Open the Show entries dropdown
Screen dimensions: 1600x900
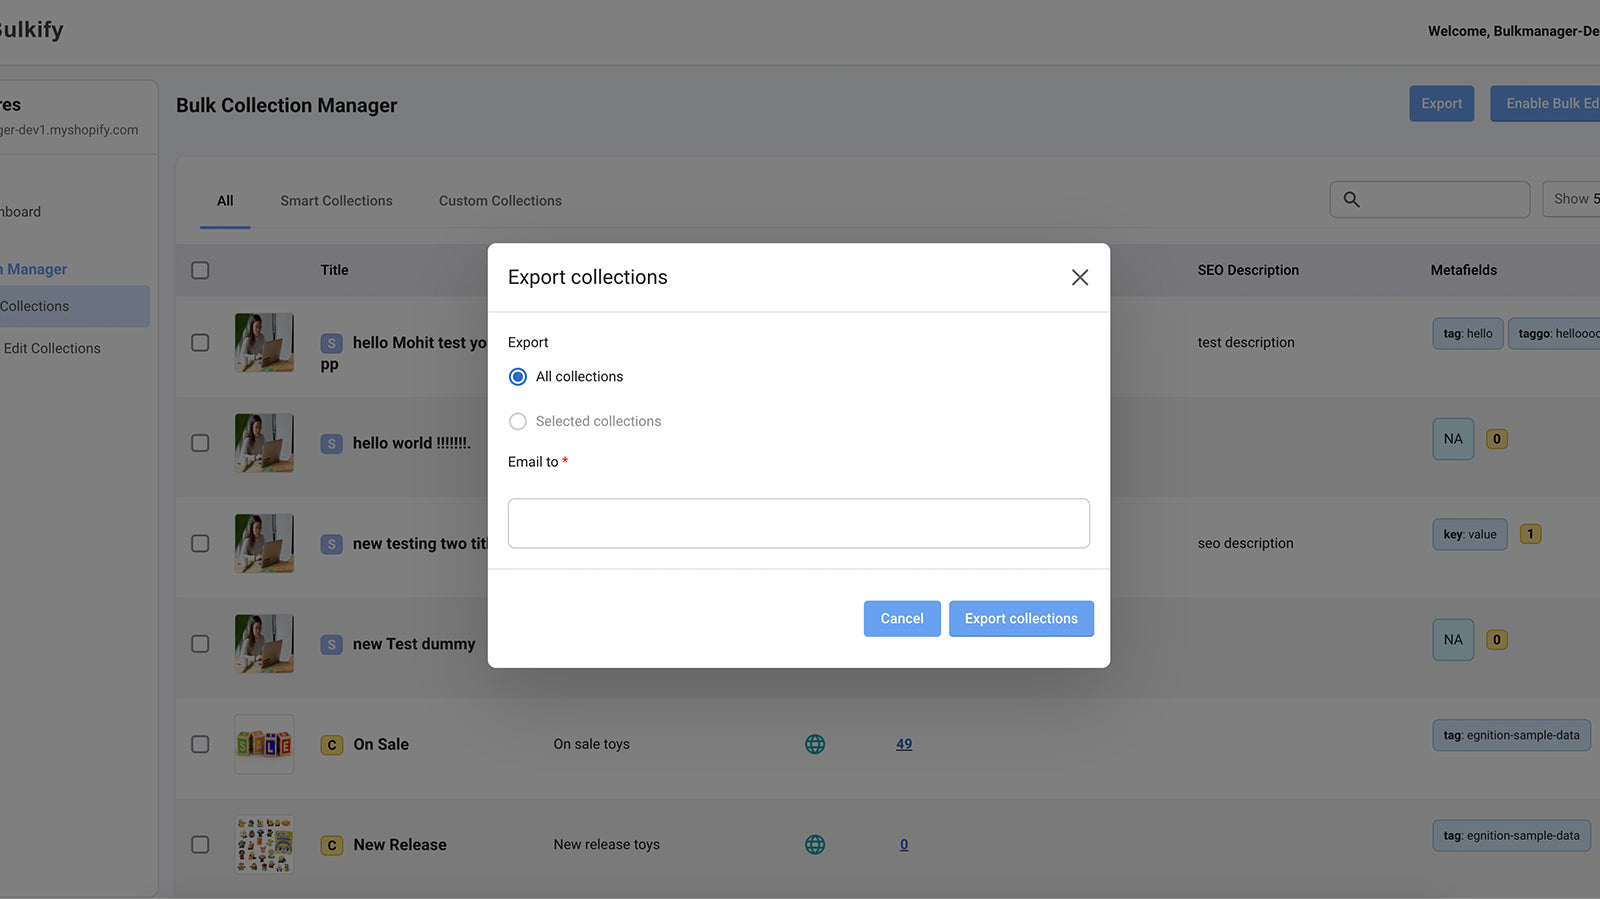coord(1572,199)
